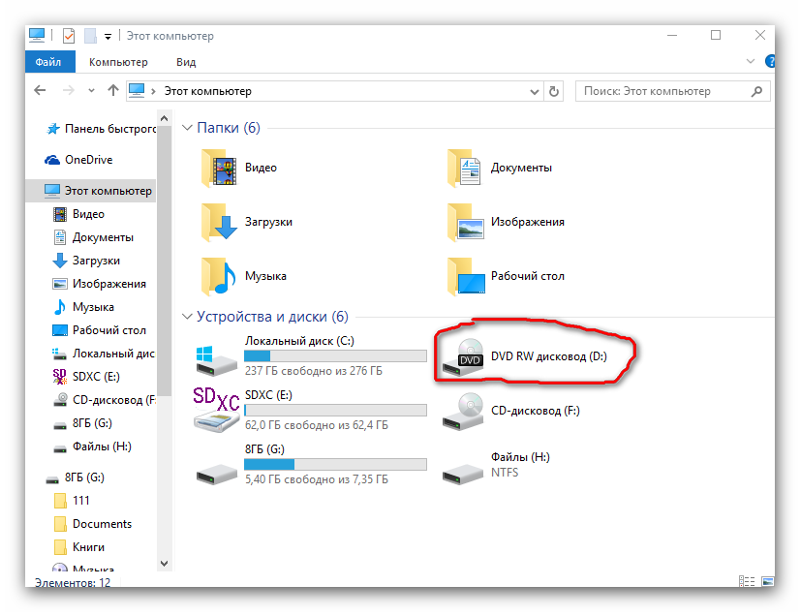Image resolution: width=800 pixels, height=612 pixels.
Task: Collapse the Устройства и диски section
Action: pos(187,317)
